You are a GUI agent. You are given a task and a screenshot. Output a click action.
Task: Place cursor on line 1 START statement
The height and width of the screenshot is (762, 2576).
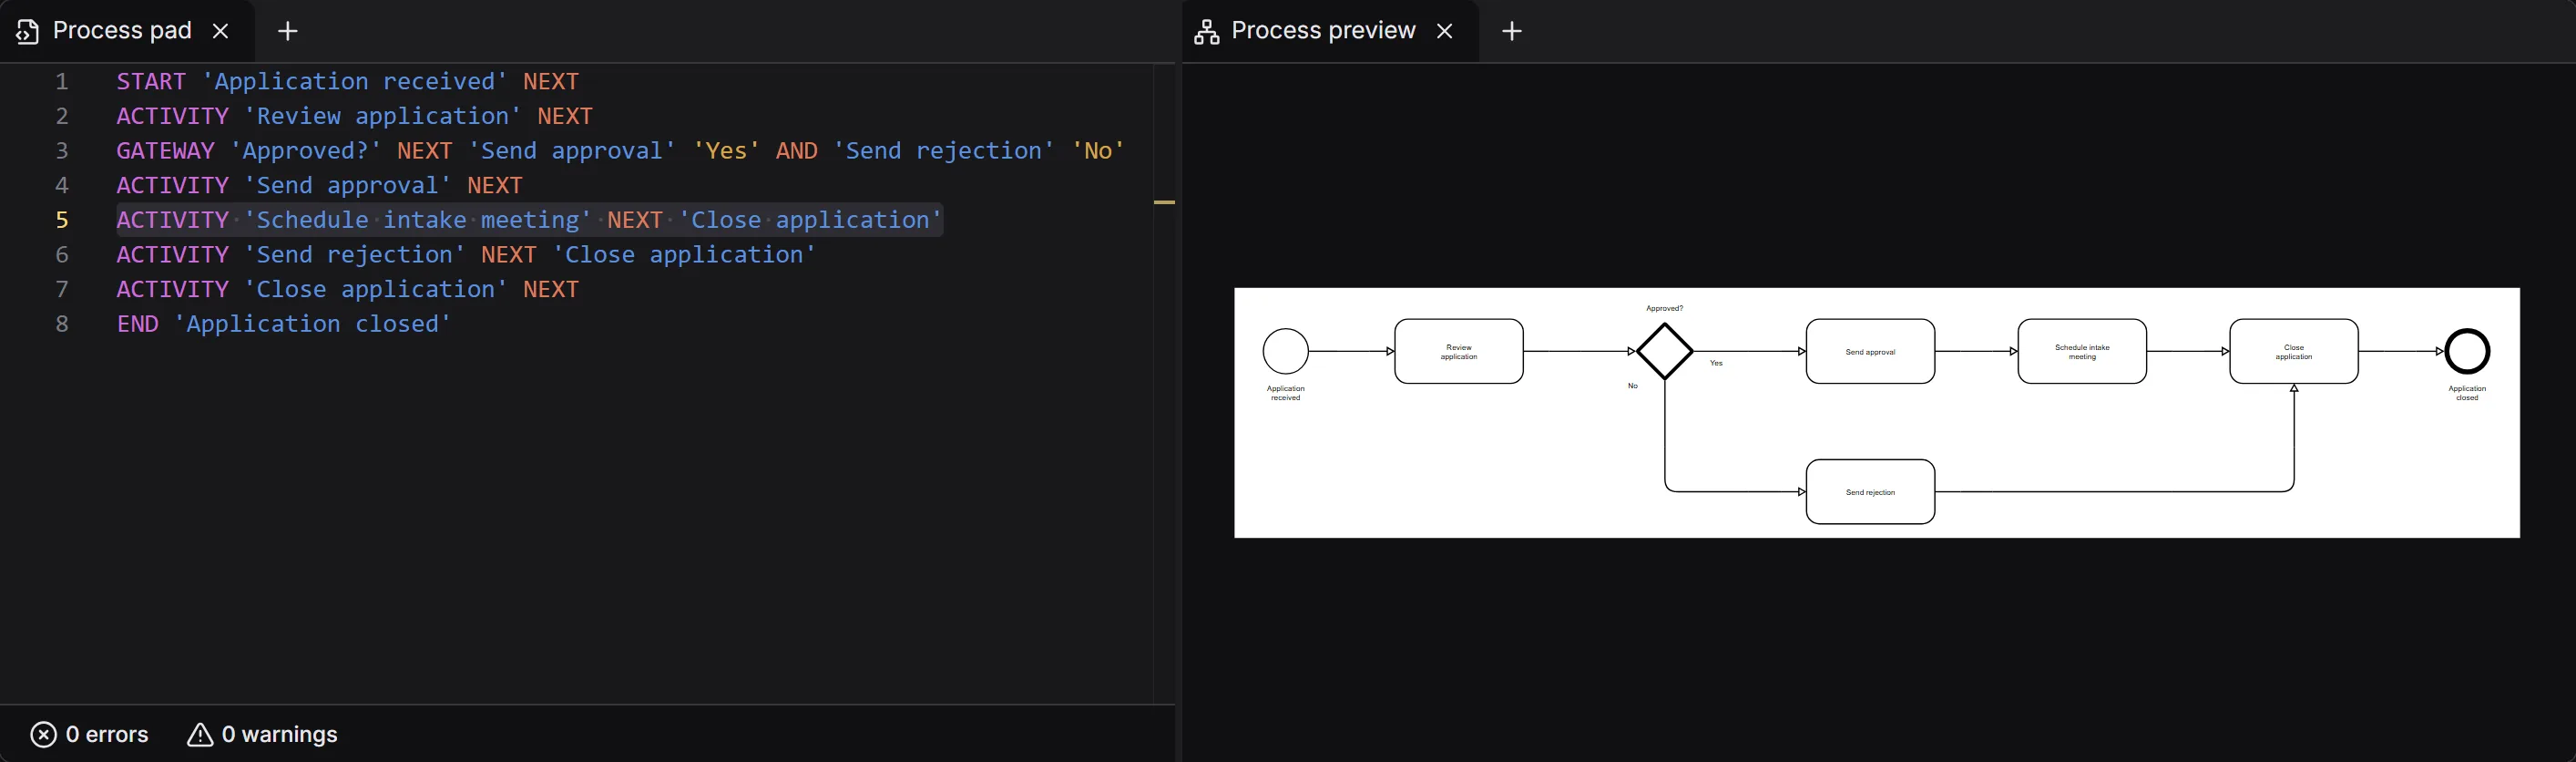(x=348, y=82)
